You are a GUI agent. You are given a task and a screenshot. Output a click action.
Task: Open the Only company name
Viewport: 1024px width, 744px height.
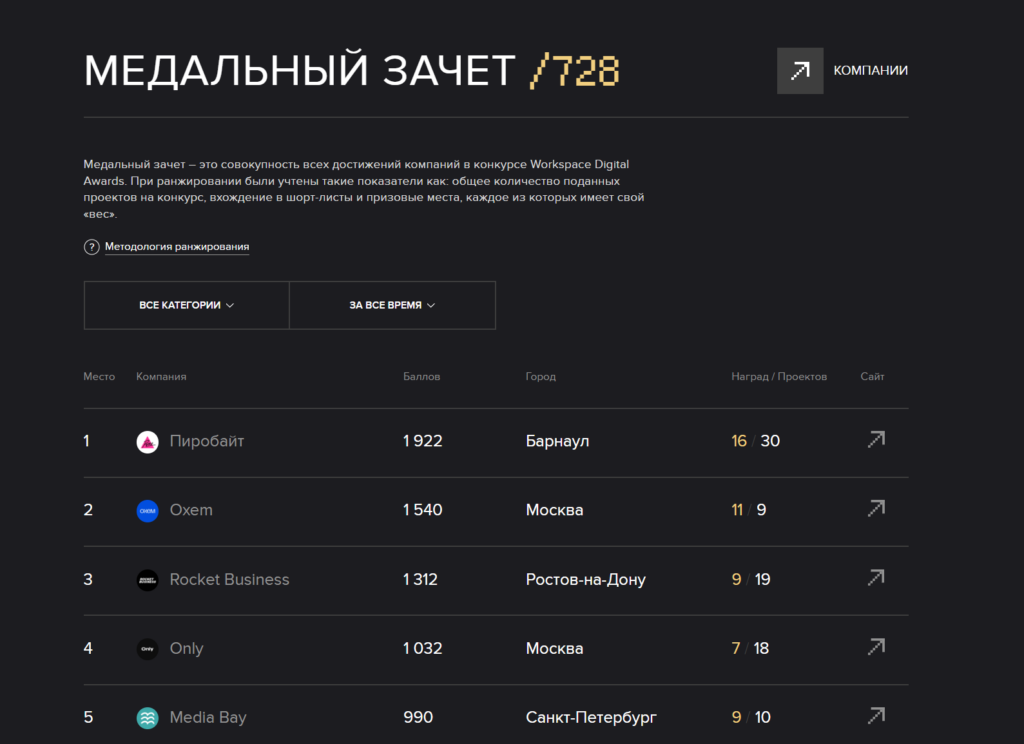187,649
